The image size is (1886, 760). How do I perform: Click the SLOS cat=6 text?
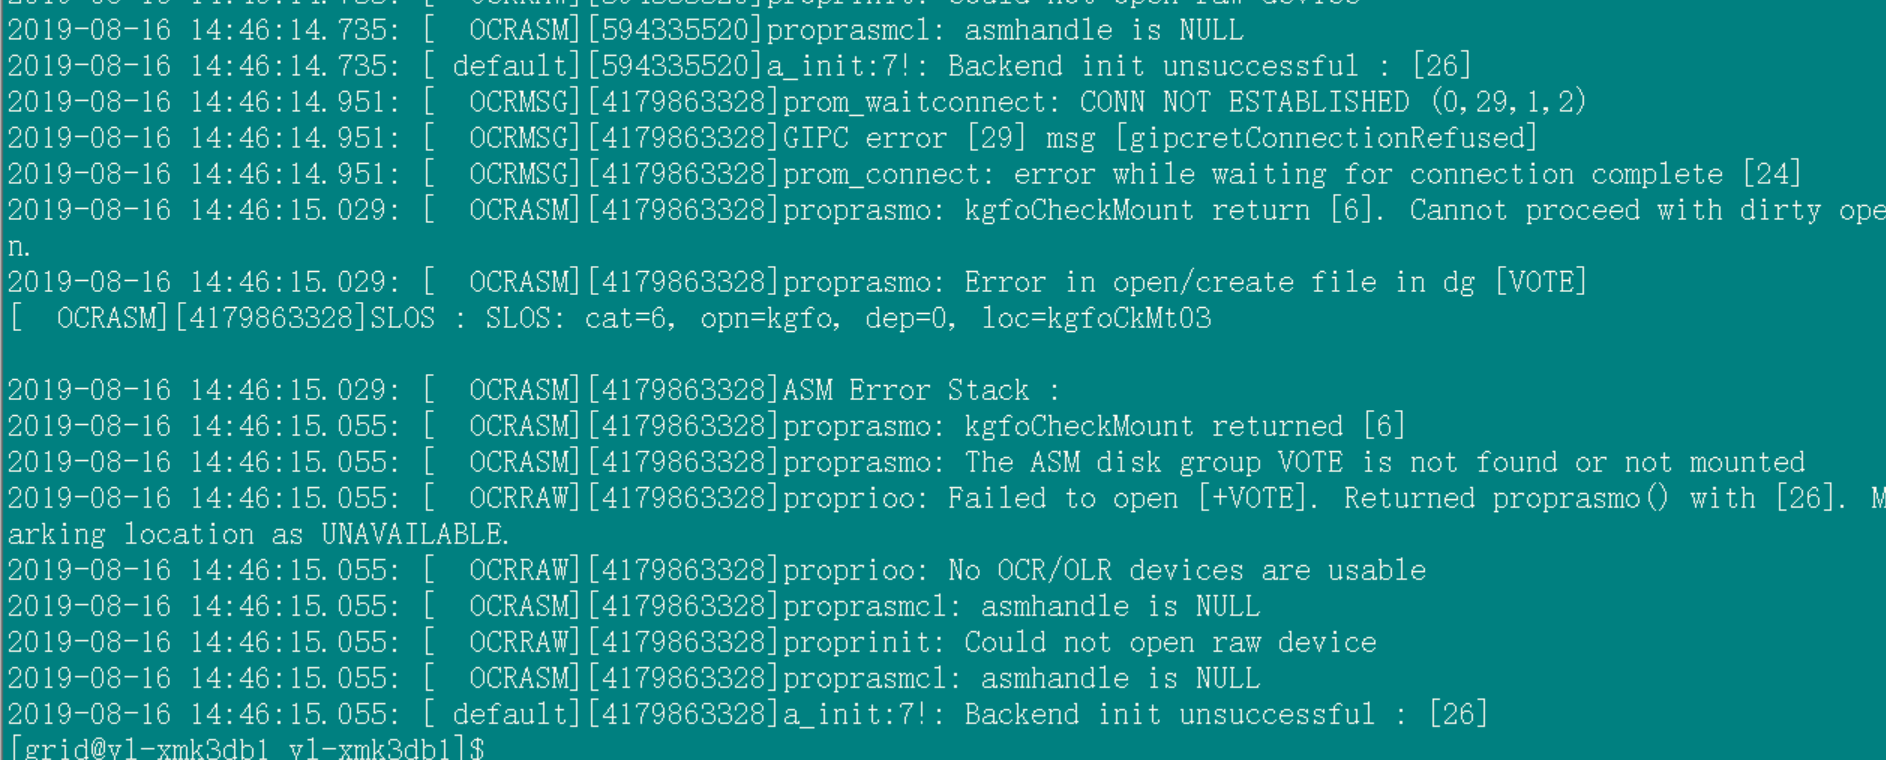click(580, 318)
